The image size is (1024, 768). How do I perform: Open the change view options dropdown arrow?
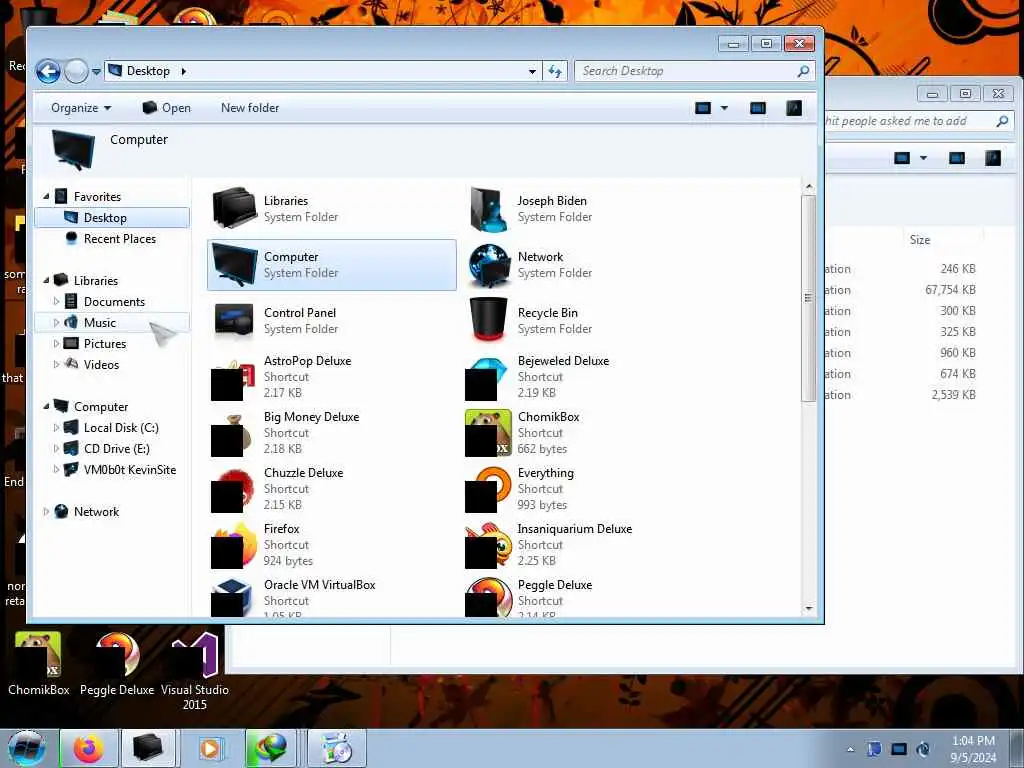[724, 108]
